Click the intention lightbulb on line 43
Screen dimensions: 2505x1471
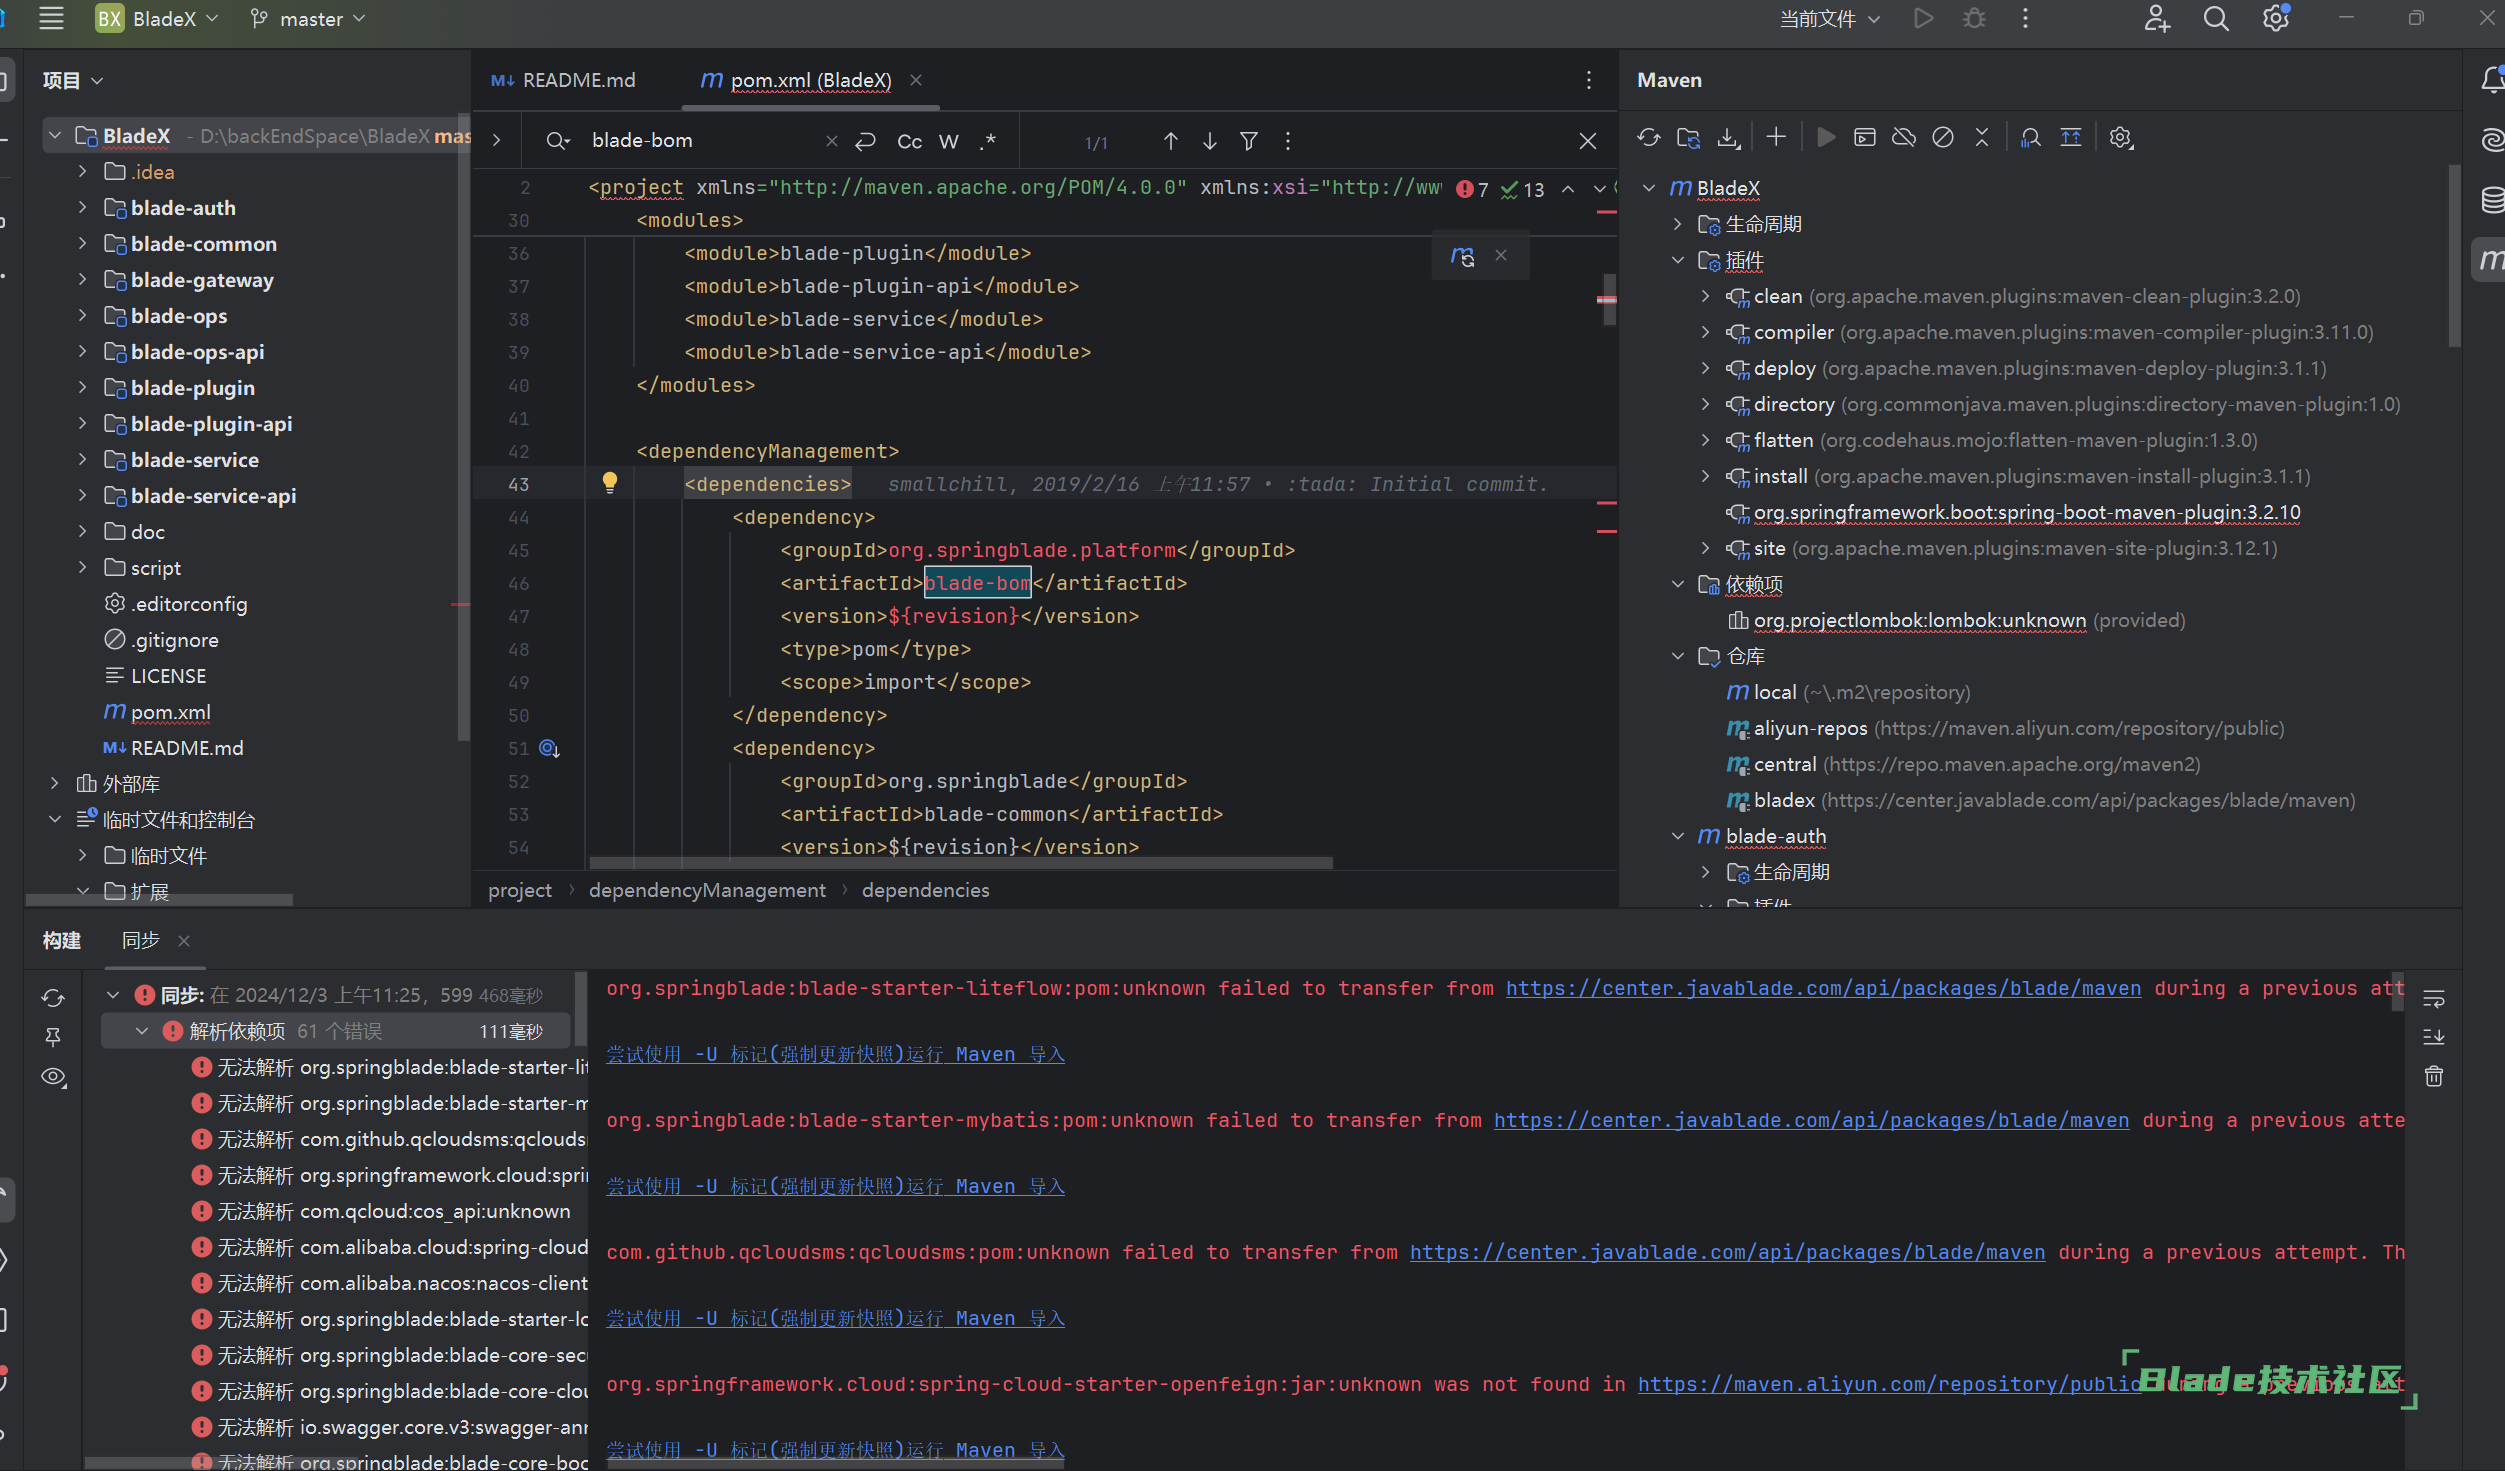click(609, 483)
